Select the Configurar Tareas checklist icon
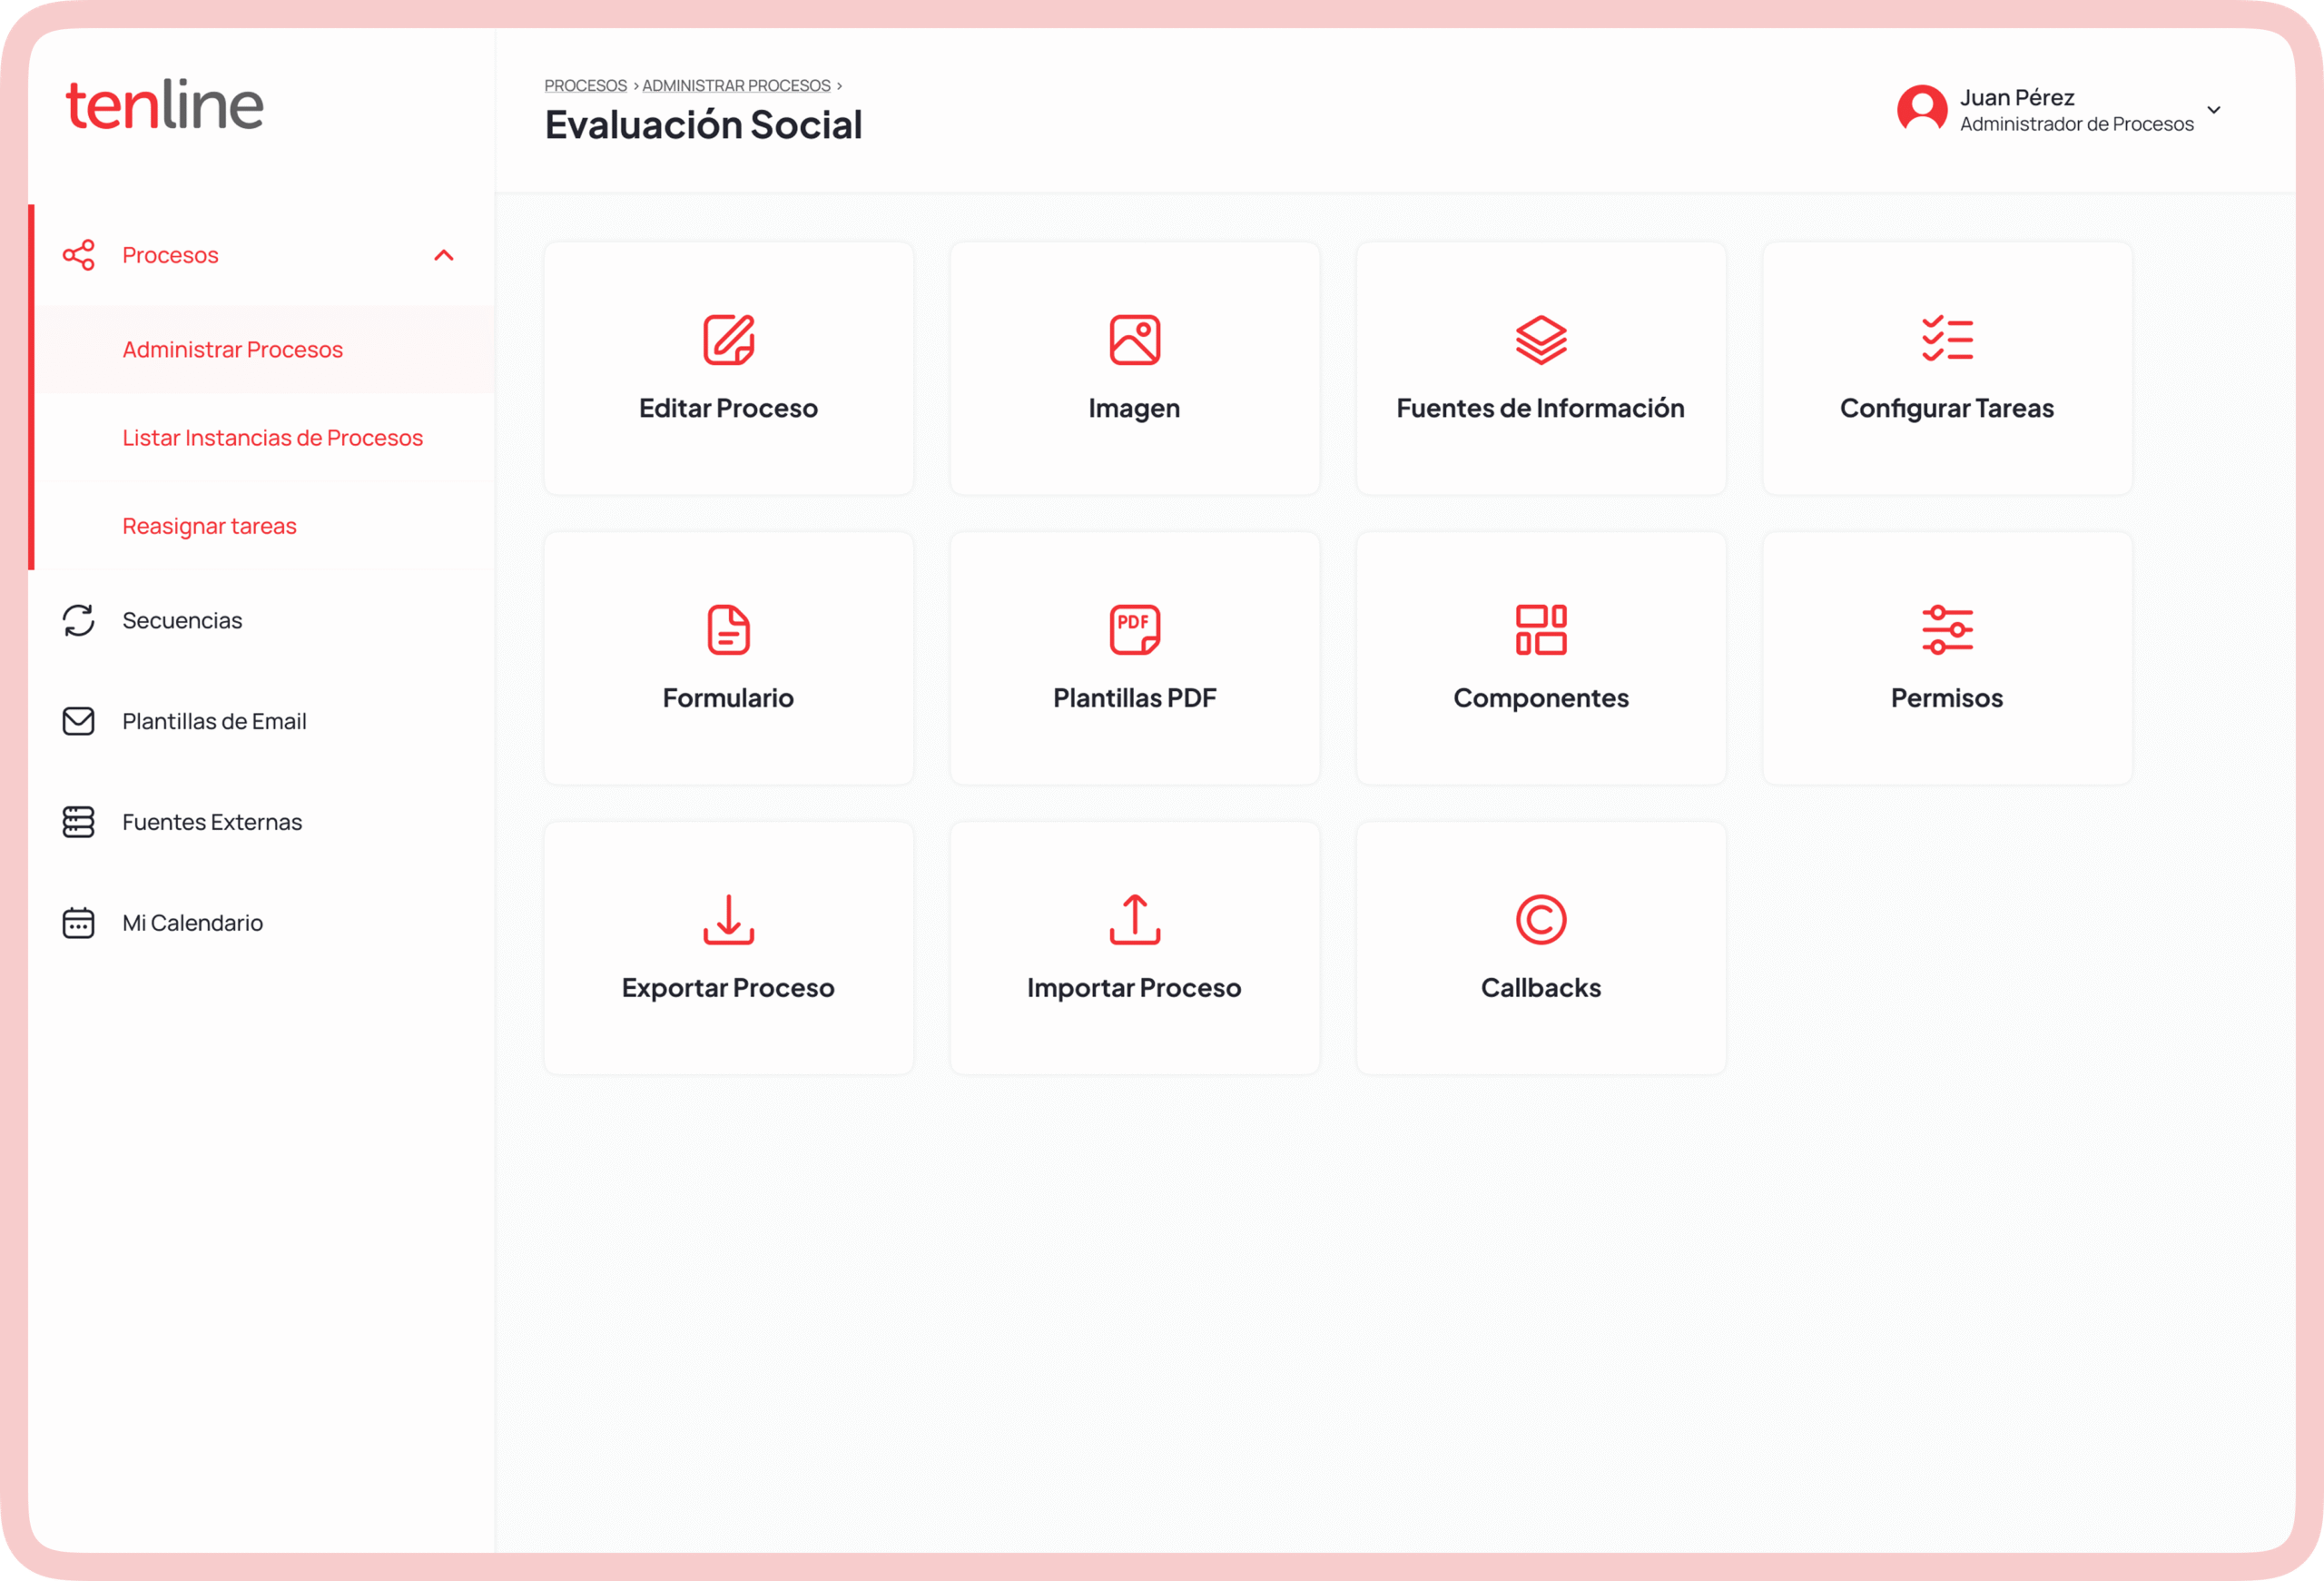 point(1946,340)
